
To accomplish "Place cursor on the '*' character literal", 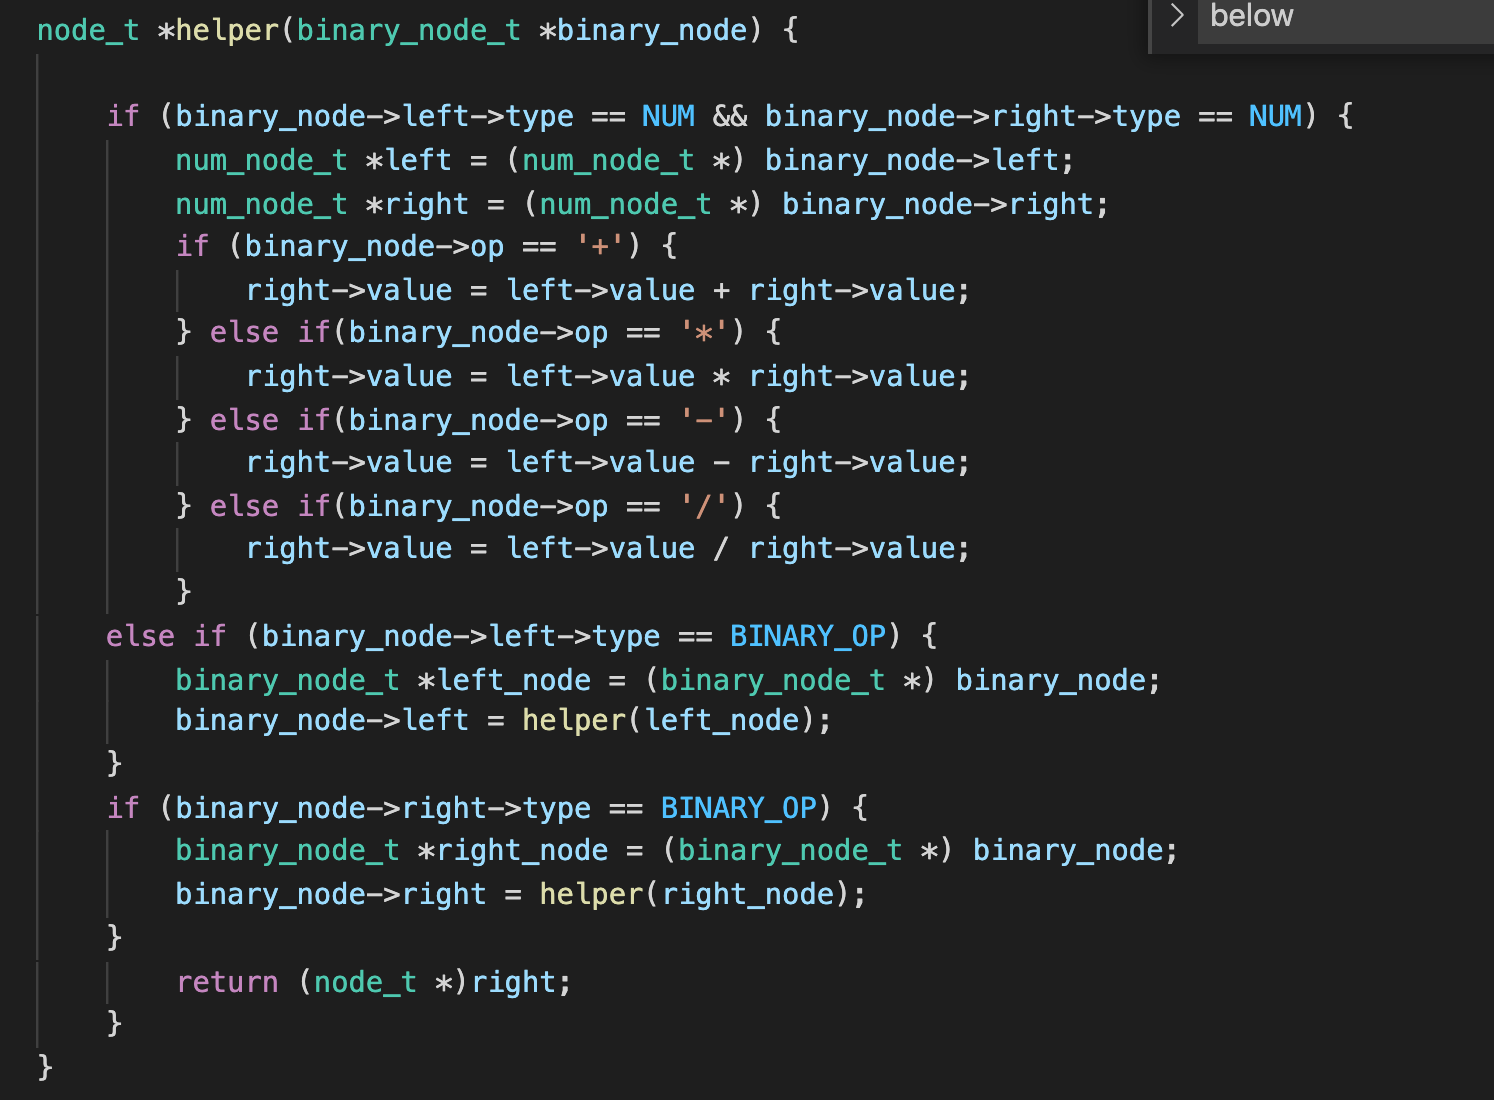I will pyautogui.click(x=704, y=332).
